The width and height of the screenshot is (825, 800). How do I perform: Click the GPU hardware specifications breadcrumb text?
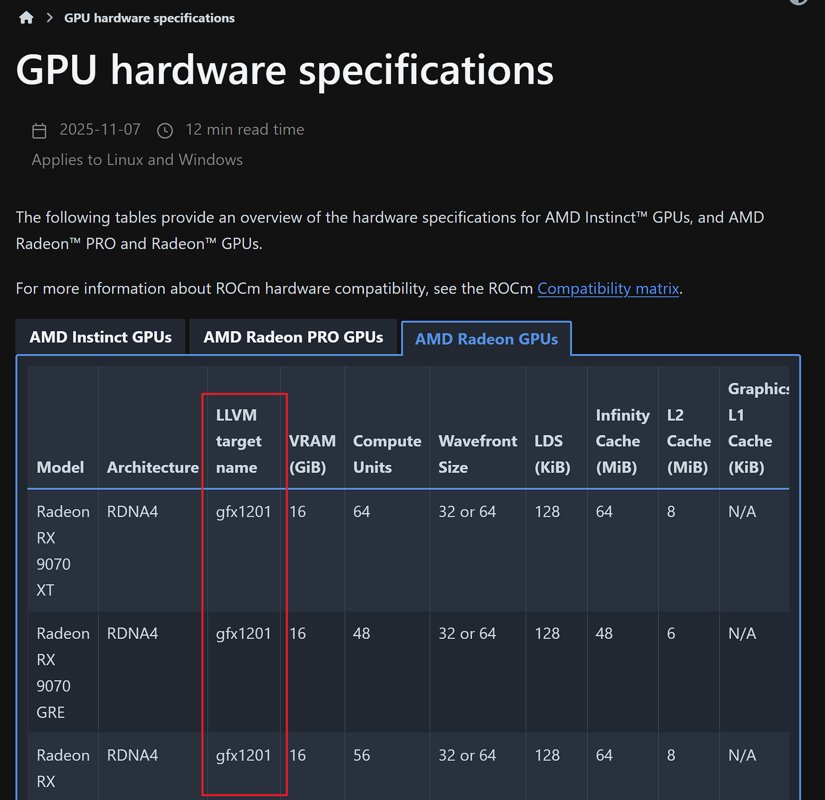(x=149, y=18)
